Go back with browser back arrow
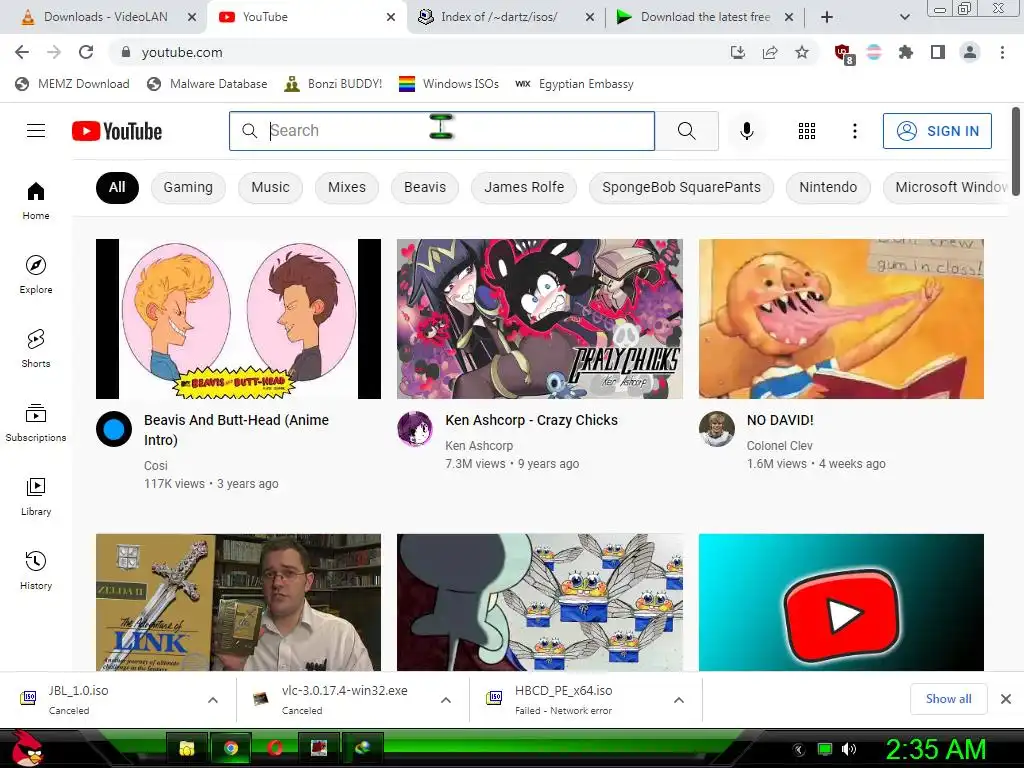Screen dimensions: 1024x768 click(22, 52)
